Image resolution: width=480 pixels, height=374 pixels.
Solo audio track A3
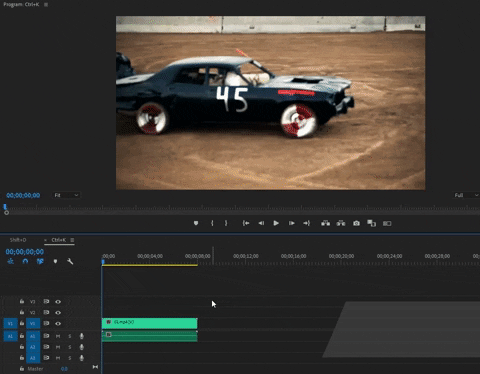[x=70, y=358]
